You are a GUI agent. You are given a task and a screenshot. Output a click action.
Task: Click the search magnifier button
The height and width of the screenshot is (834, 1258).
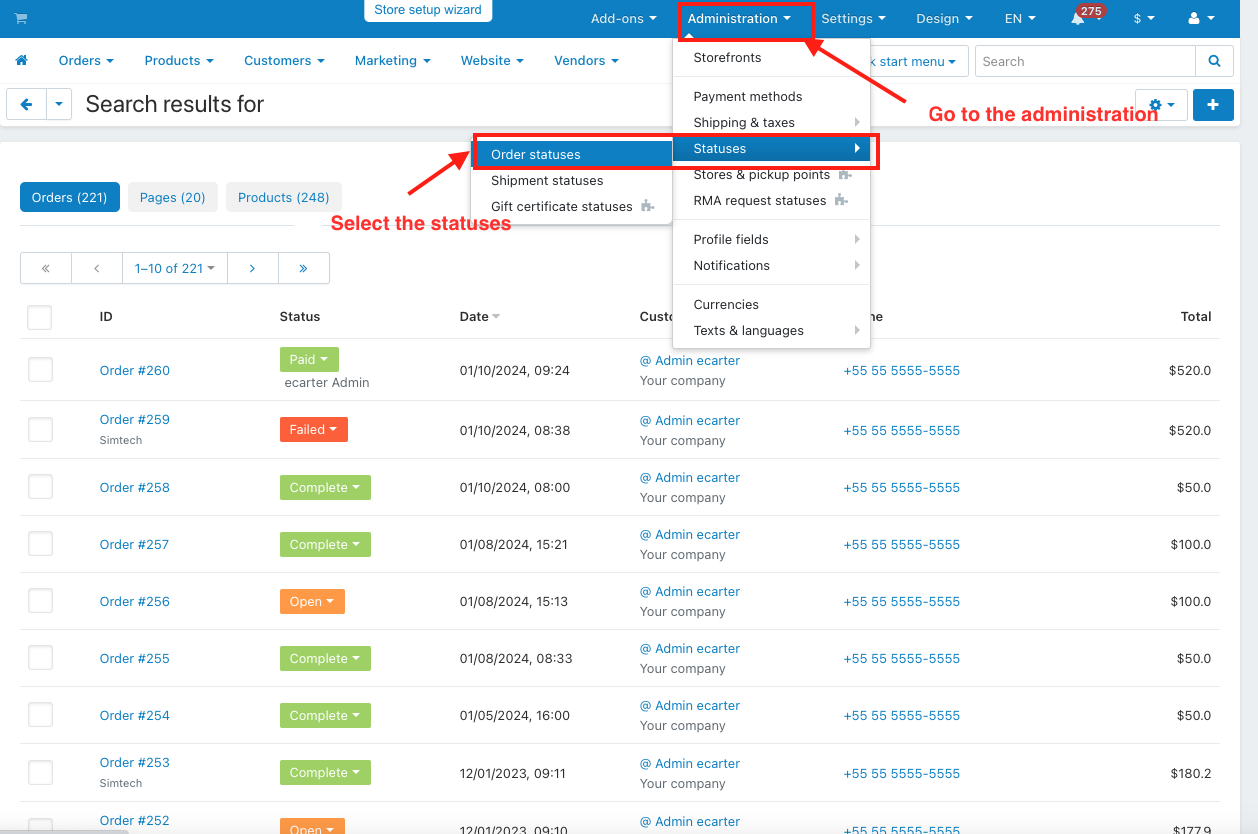pos(1214,61)
